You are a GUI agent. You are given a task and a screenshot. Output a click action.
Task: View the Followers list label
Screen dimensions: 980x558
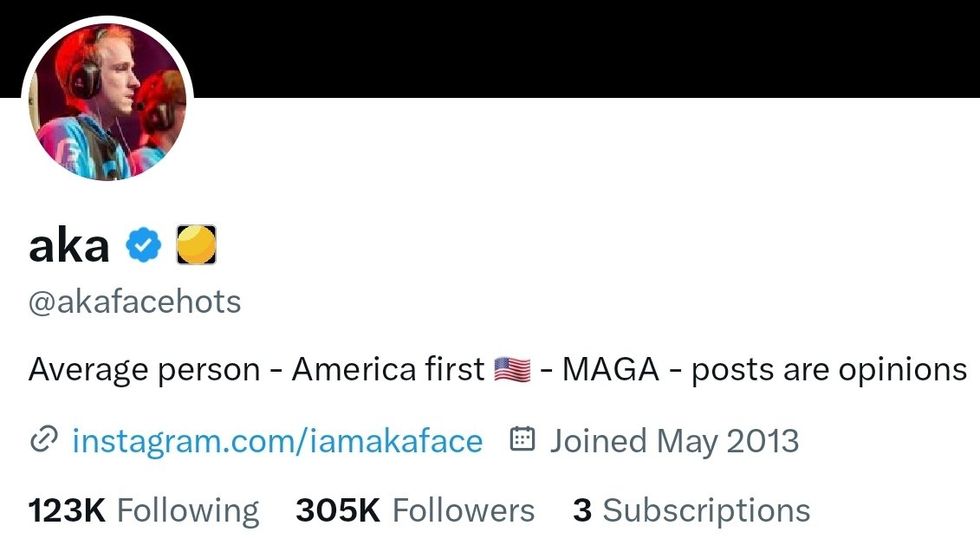click(463, 511)
